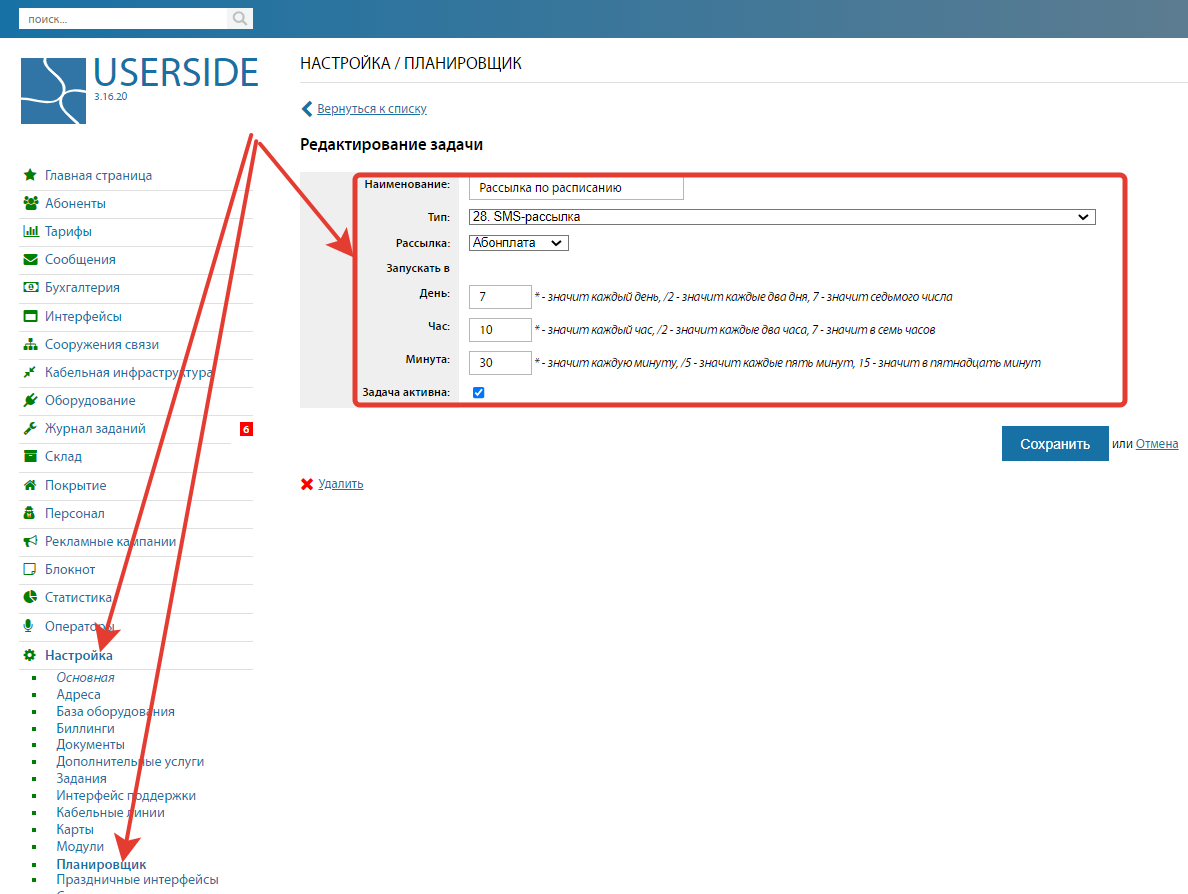Click the USERSIDE logo
Viewport: 1188px width, 894px height.
139,90
